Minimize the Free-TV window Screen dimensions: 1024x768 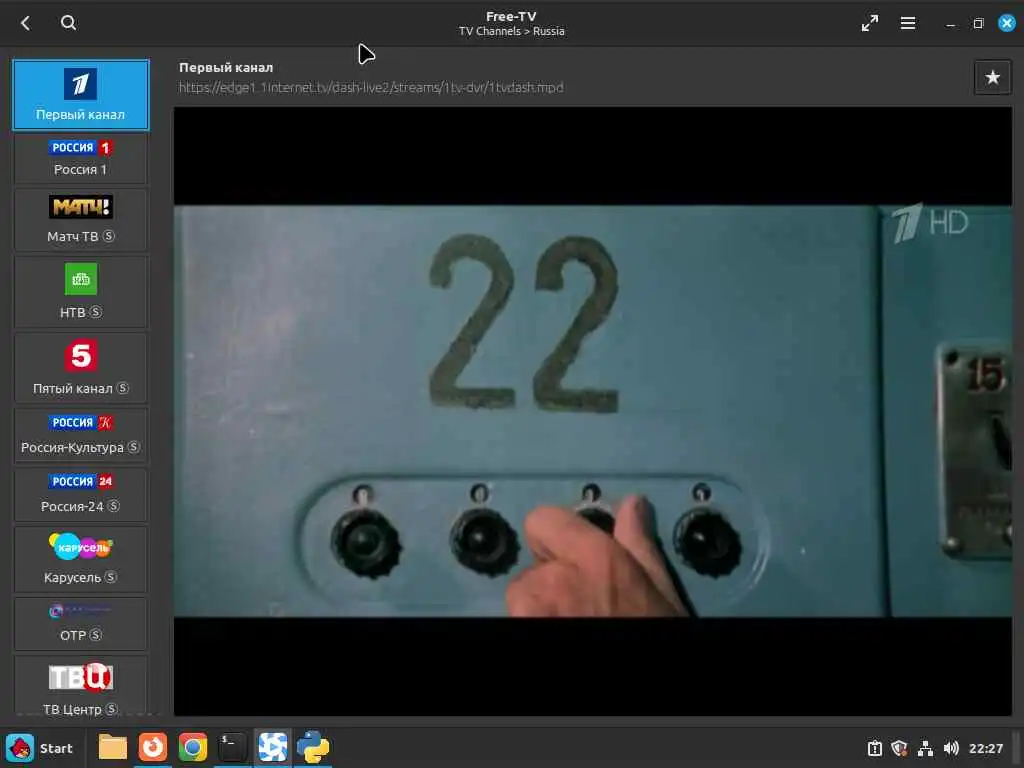(950, 24)
